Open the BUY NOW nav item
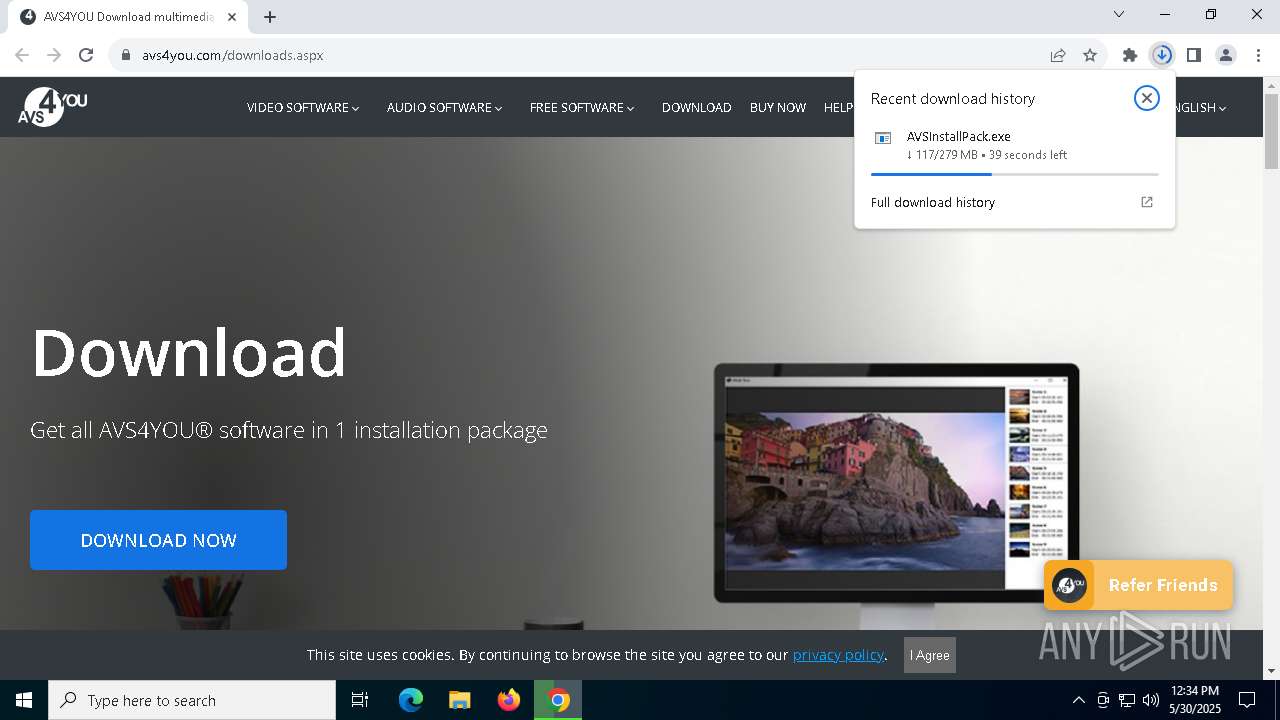Screen dimensions: 1280x720 click(778, 107)
